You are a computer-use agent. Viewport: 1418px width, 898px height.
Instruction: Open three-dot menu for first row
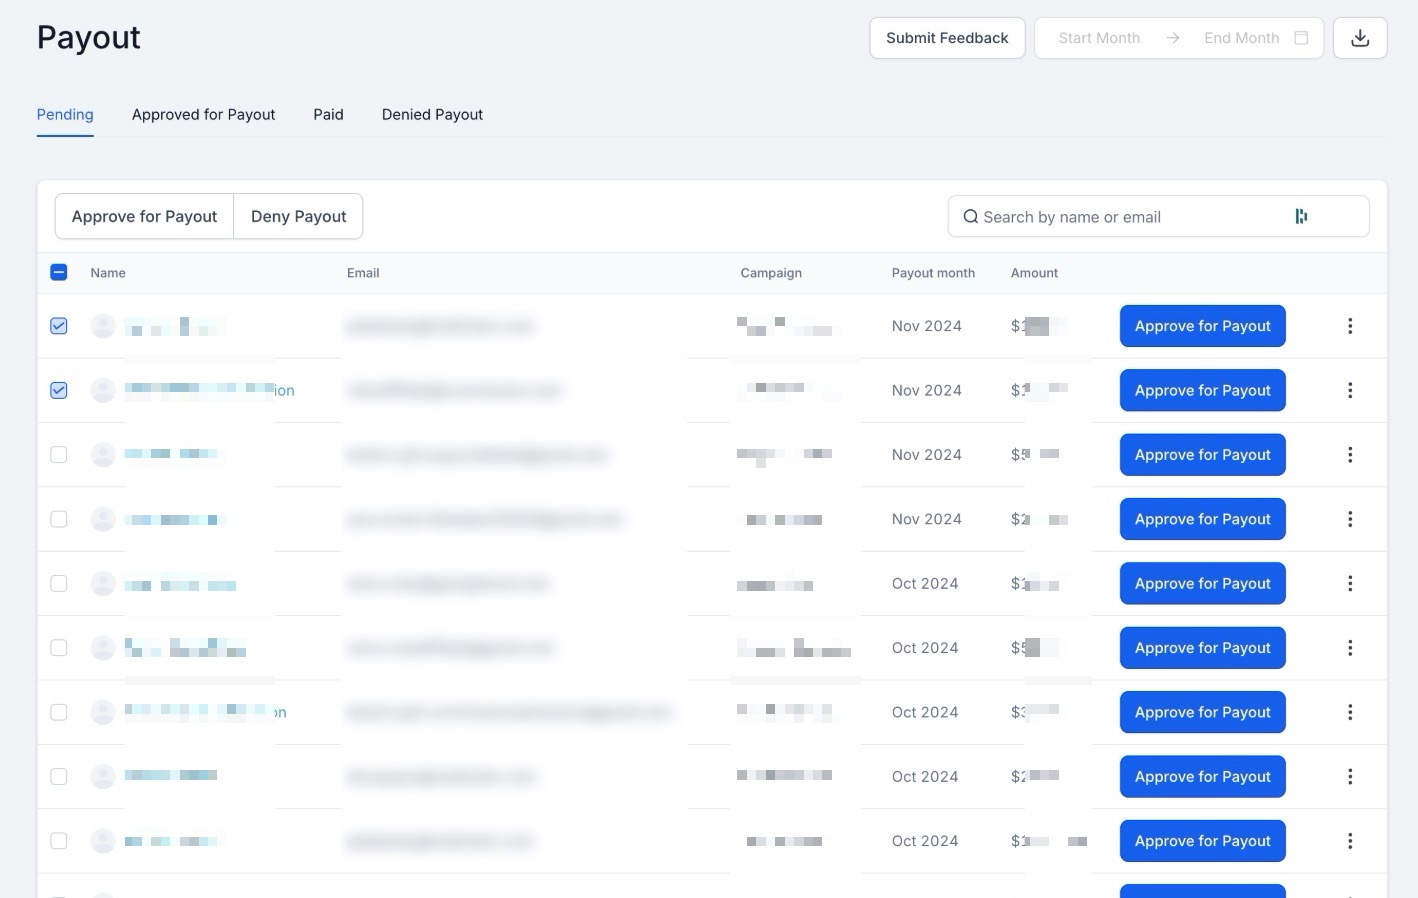[1349, 326]
